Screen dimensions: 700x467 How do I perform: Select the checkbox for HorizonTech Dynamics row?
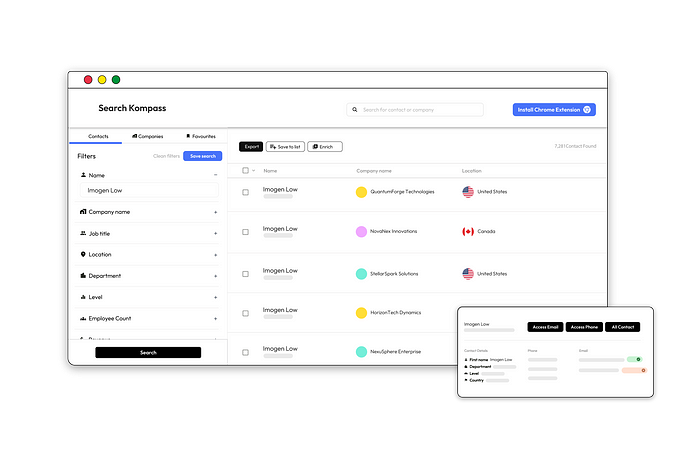point(246,313)
